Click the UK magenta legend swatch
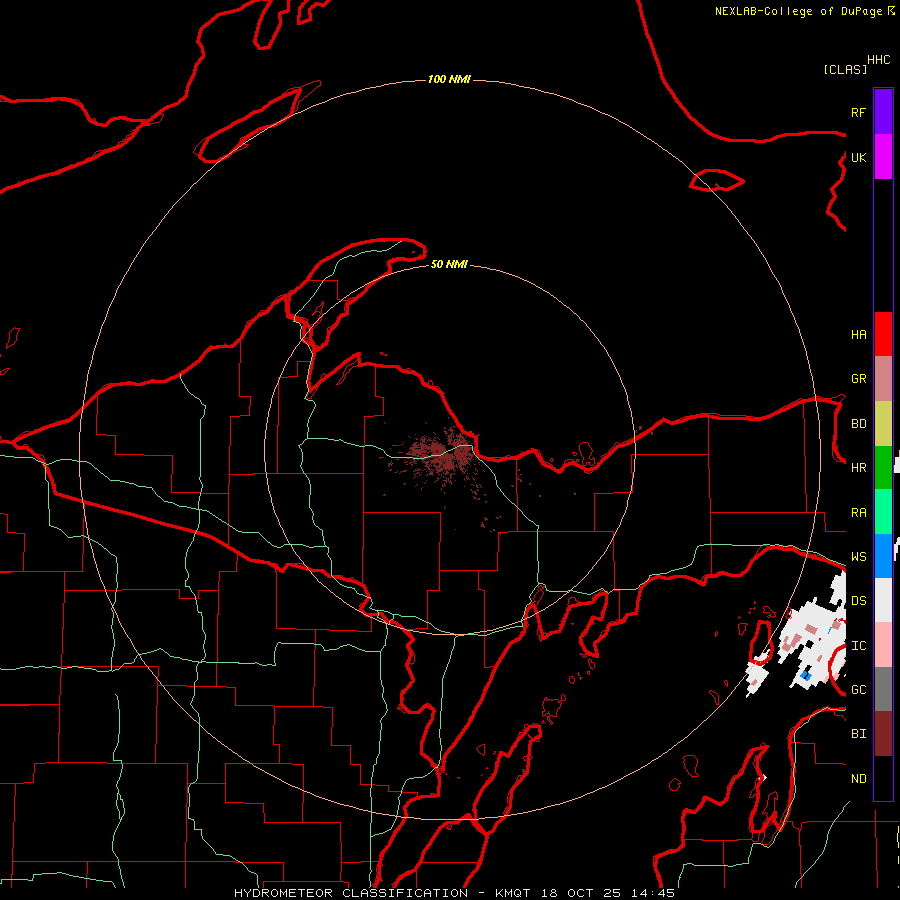Screen dimensions: 900x900 pos(883,157)
